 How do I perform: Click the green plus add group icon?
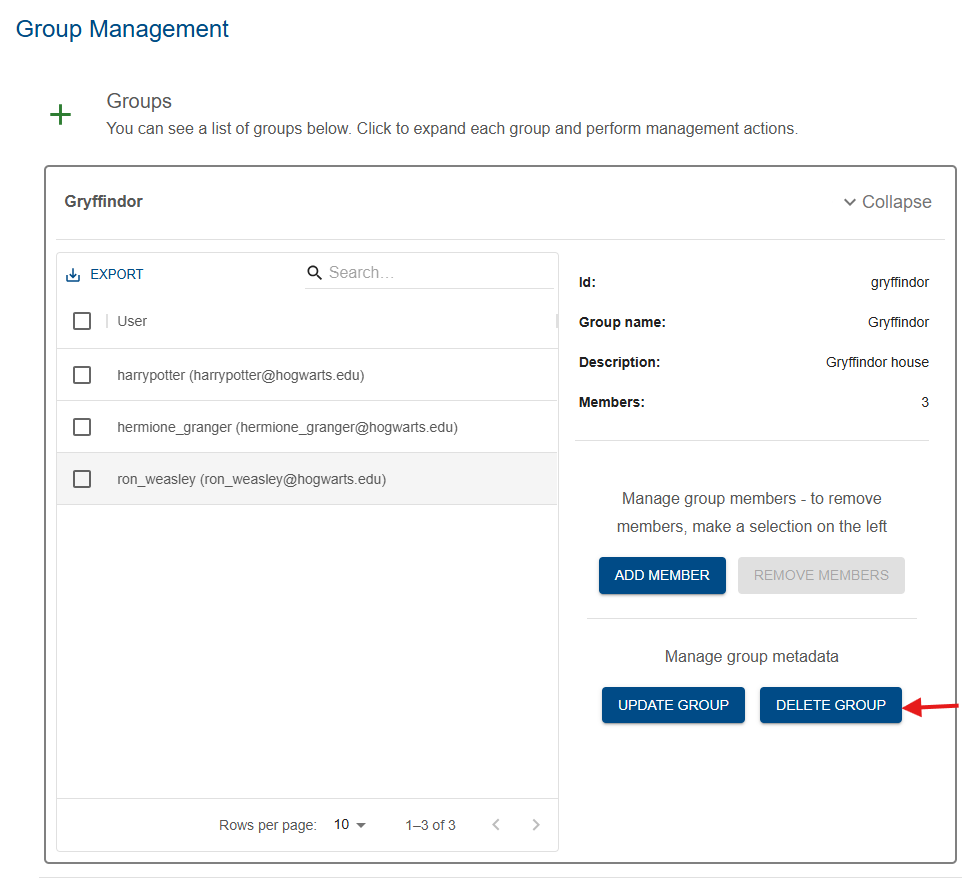point(60,114)
